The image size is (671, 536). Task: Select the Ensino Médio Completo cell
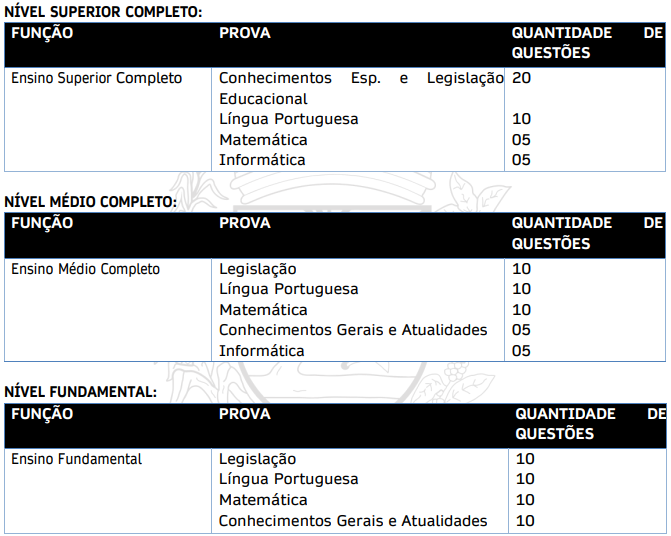click(x=86, y=269)
